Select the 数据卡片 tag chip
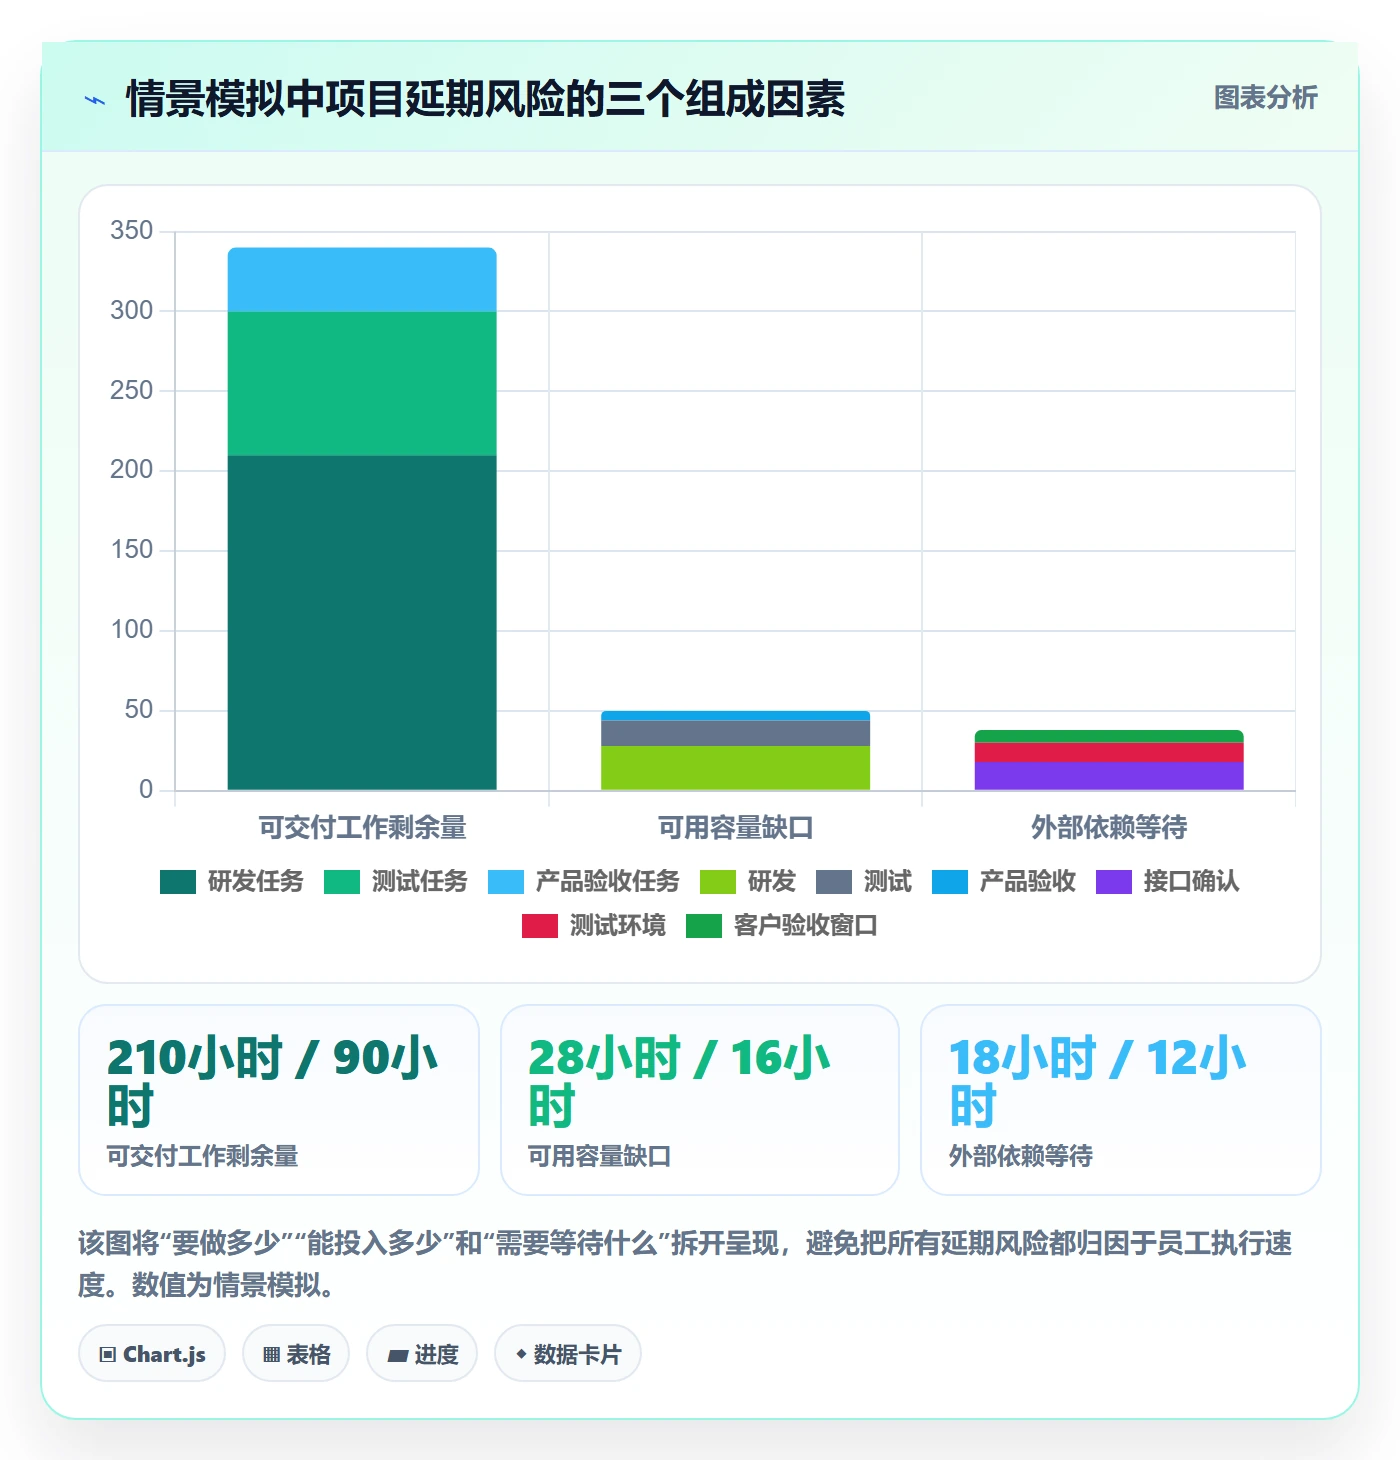The image size is (1400, 1460). click(568, 1354)
